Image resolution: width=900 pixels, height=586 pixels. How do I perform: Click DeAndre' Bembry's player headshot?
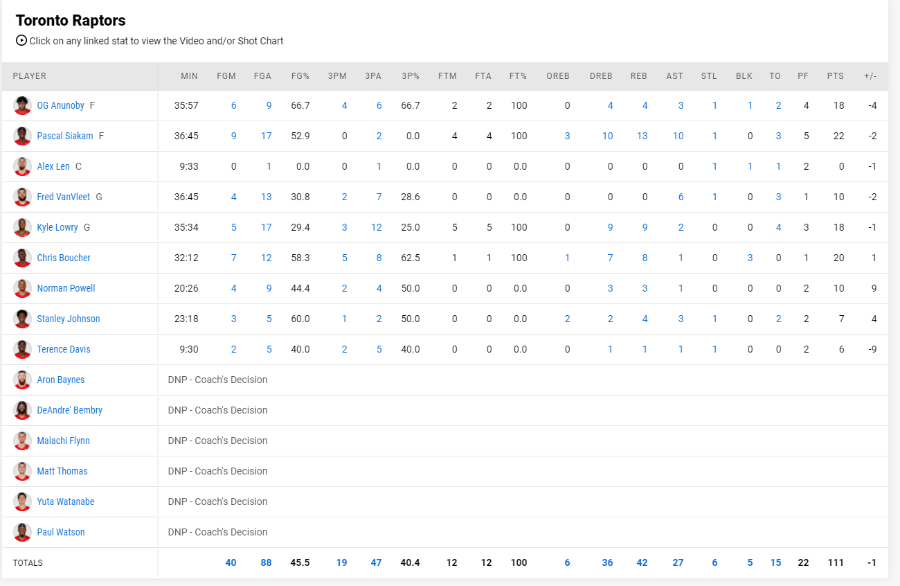click(22, 410)
